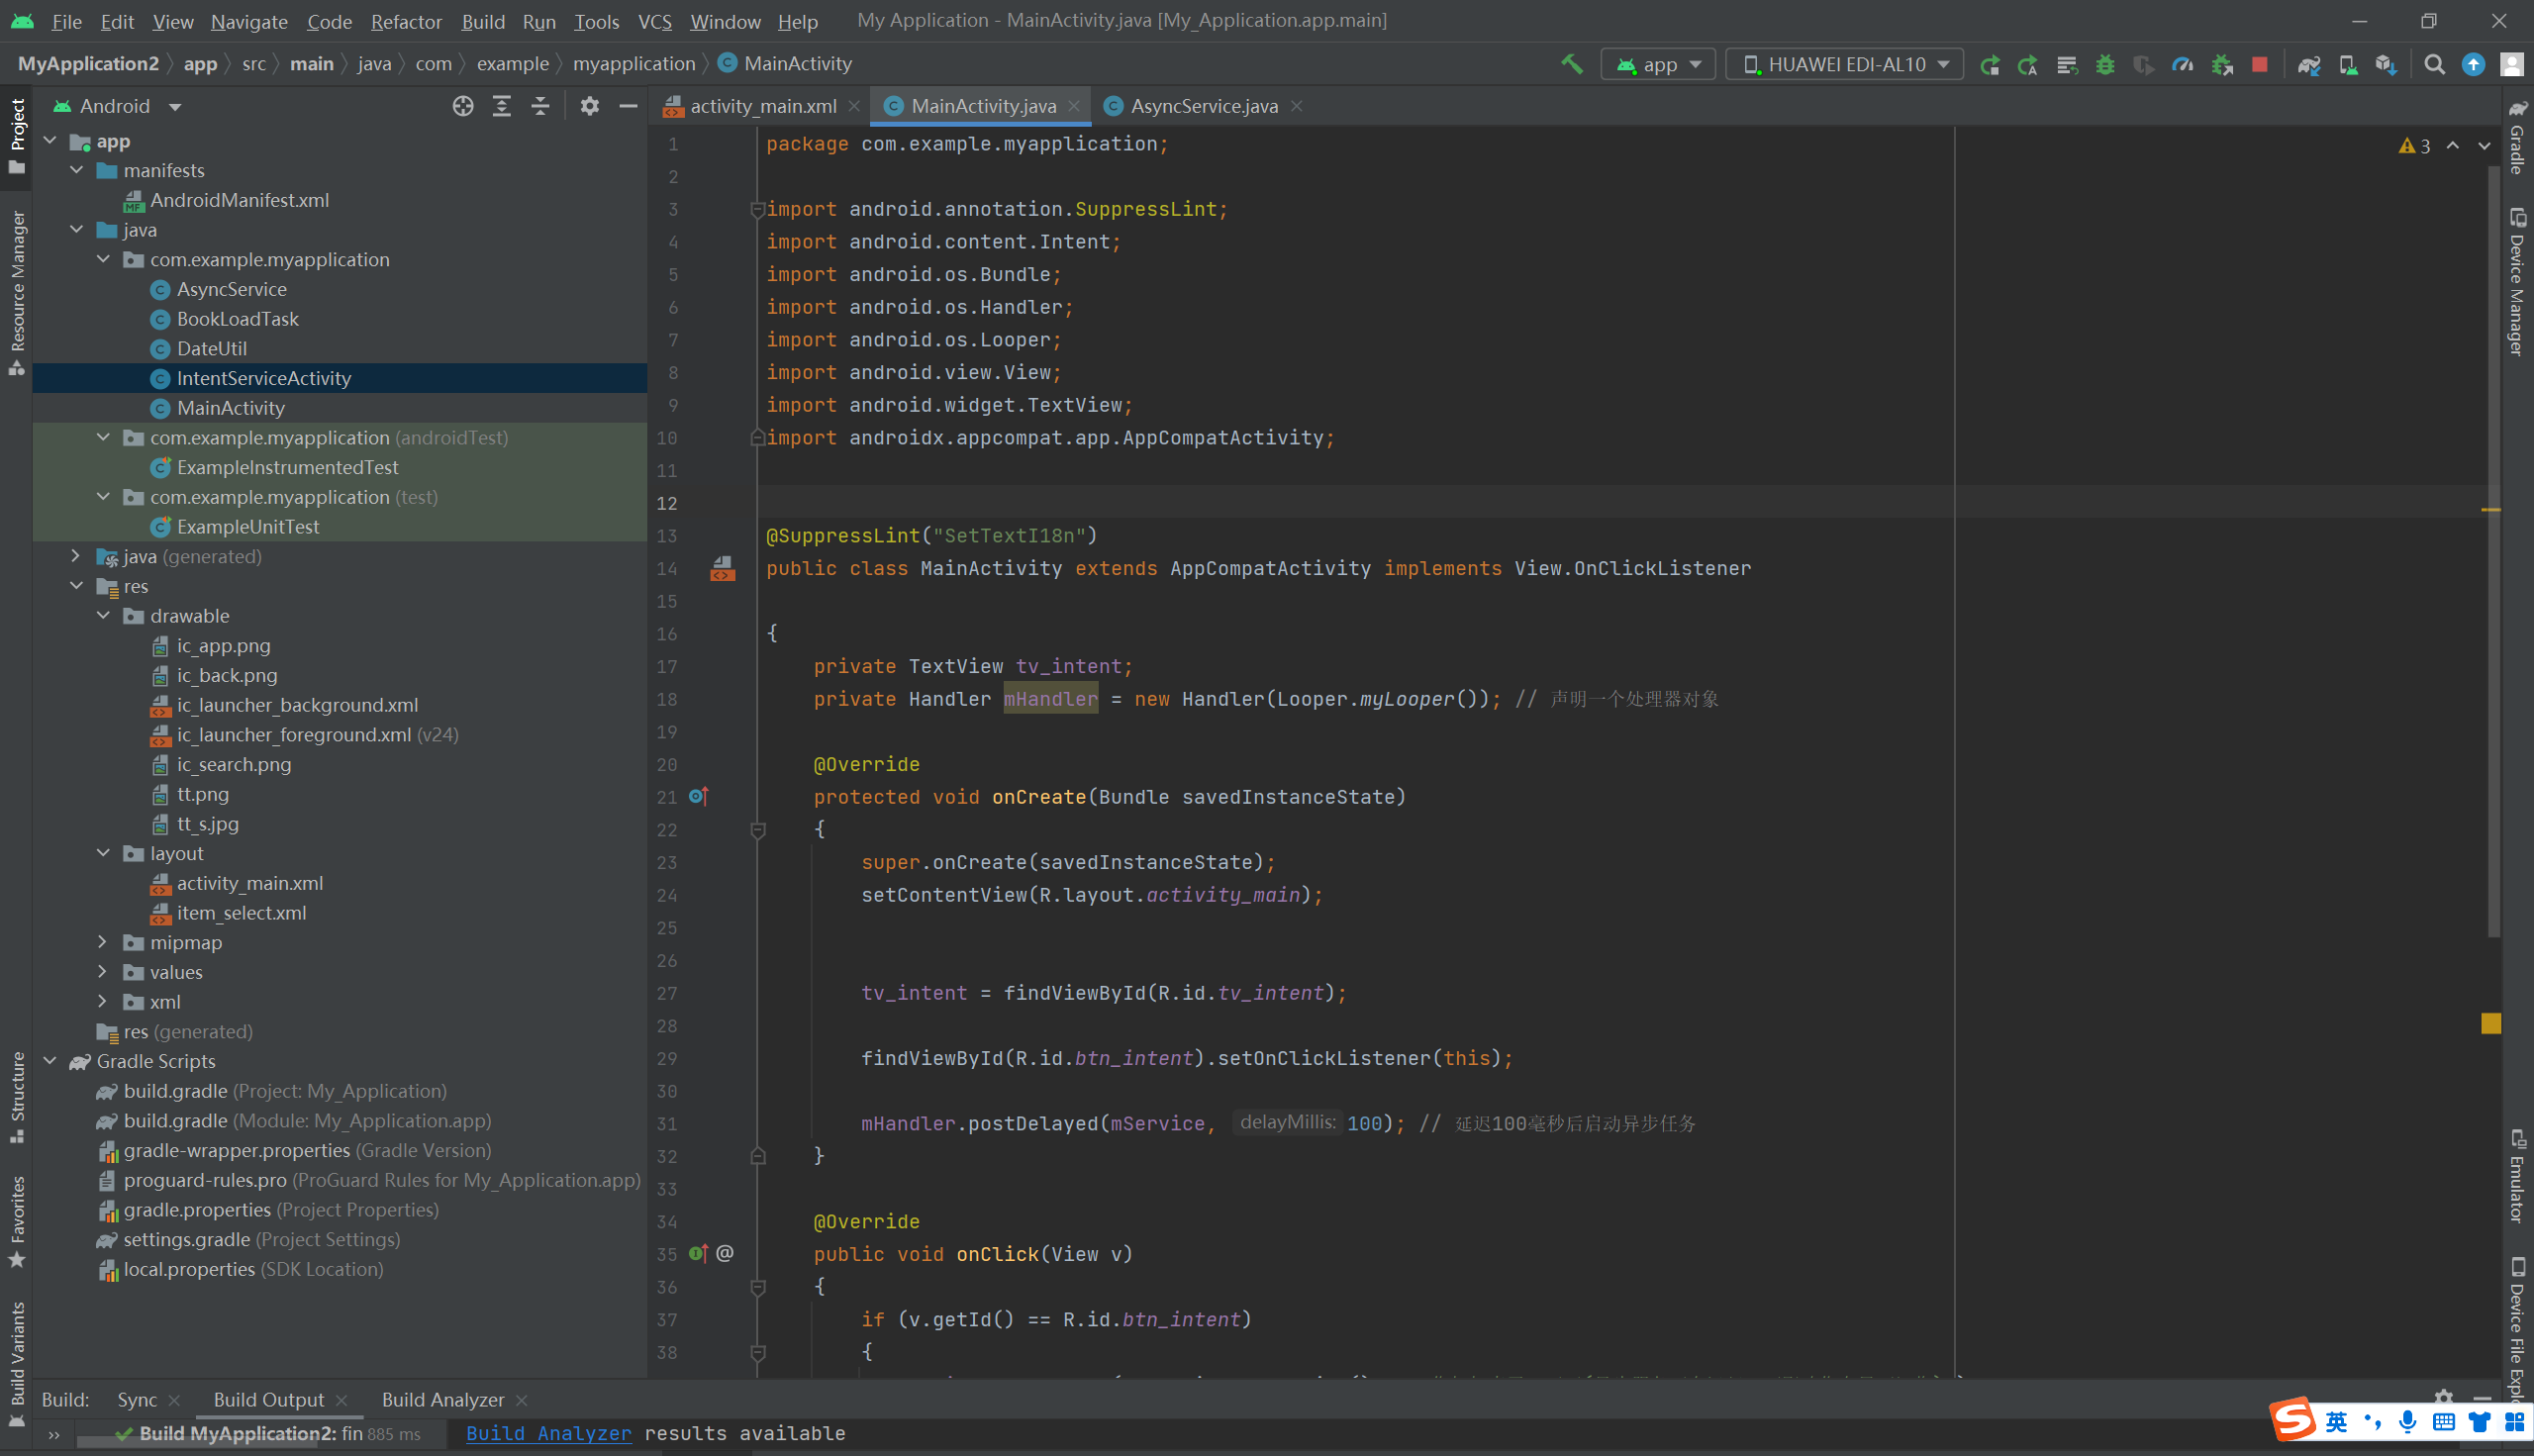The width and height of the screenshot is (2534, 1456).
Task: Open project panel gear options
Action: [x=589, y=106]
